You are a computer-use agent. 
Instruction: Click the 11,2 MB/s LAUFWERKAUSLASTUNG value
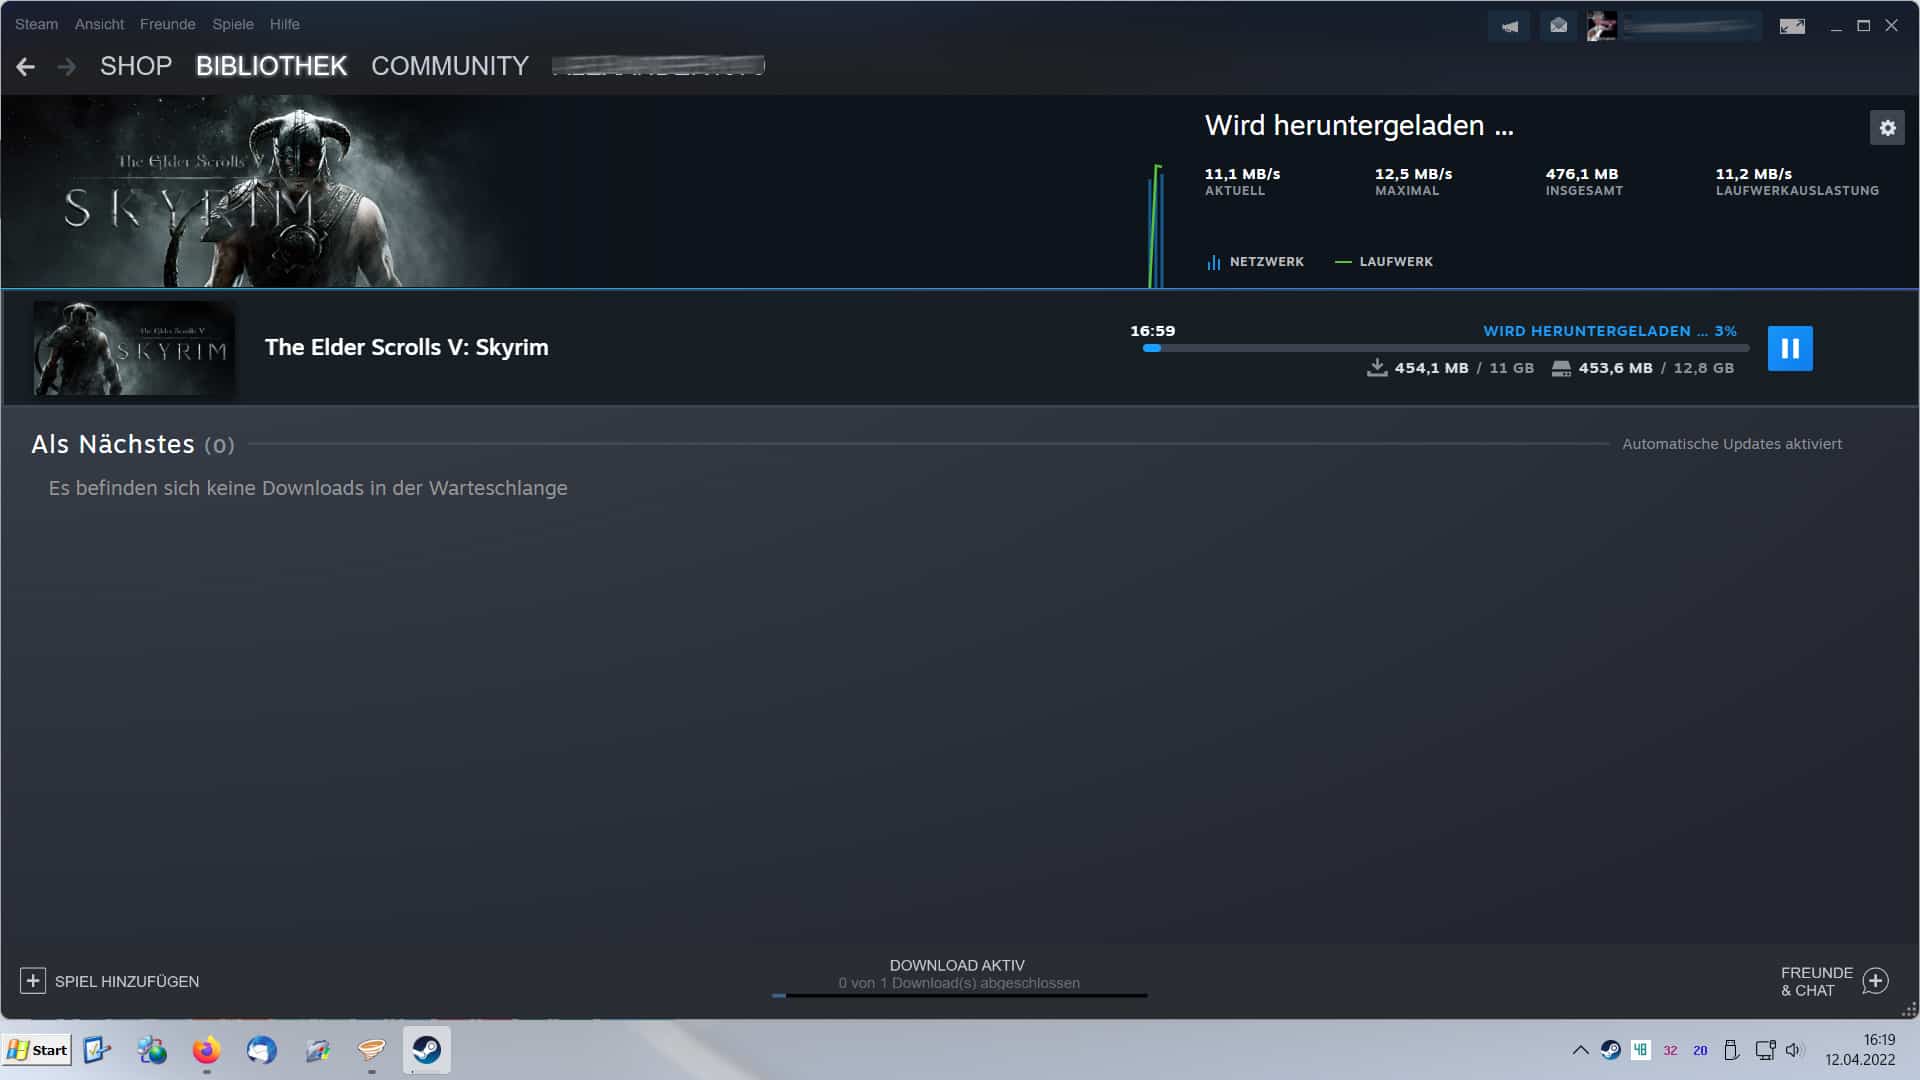pyautogui.click(x=1754, y=174)
